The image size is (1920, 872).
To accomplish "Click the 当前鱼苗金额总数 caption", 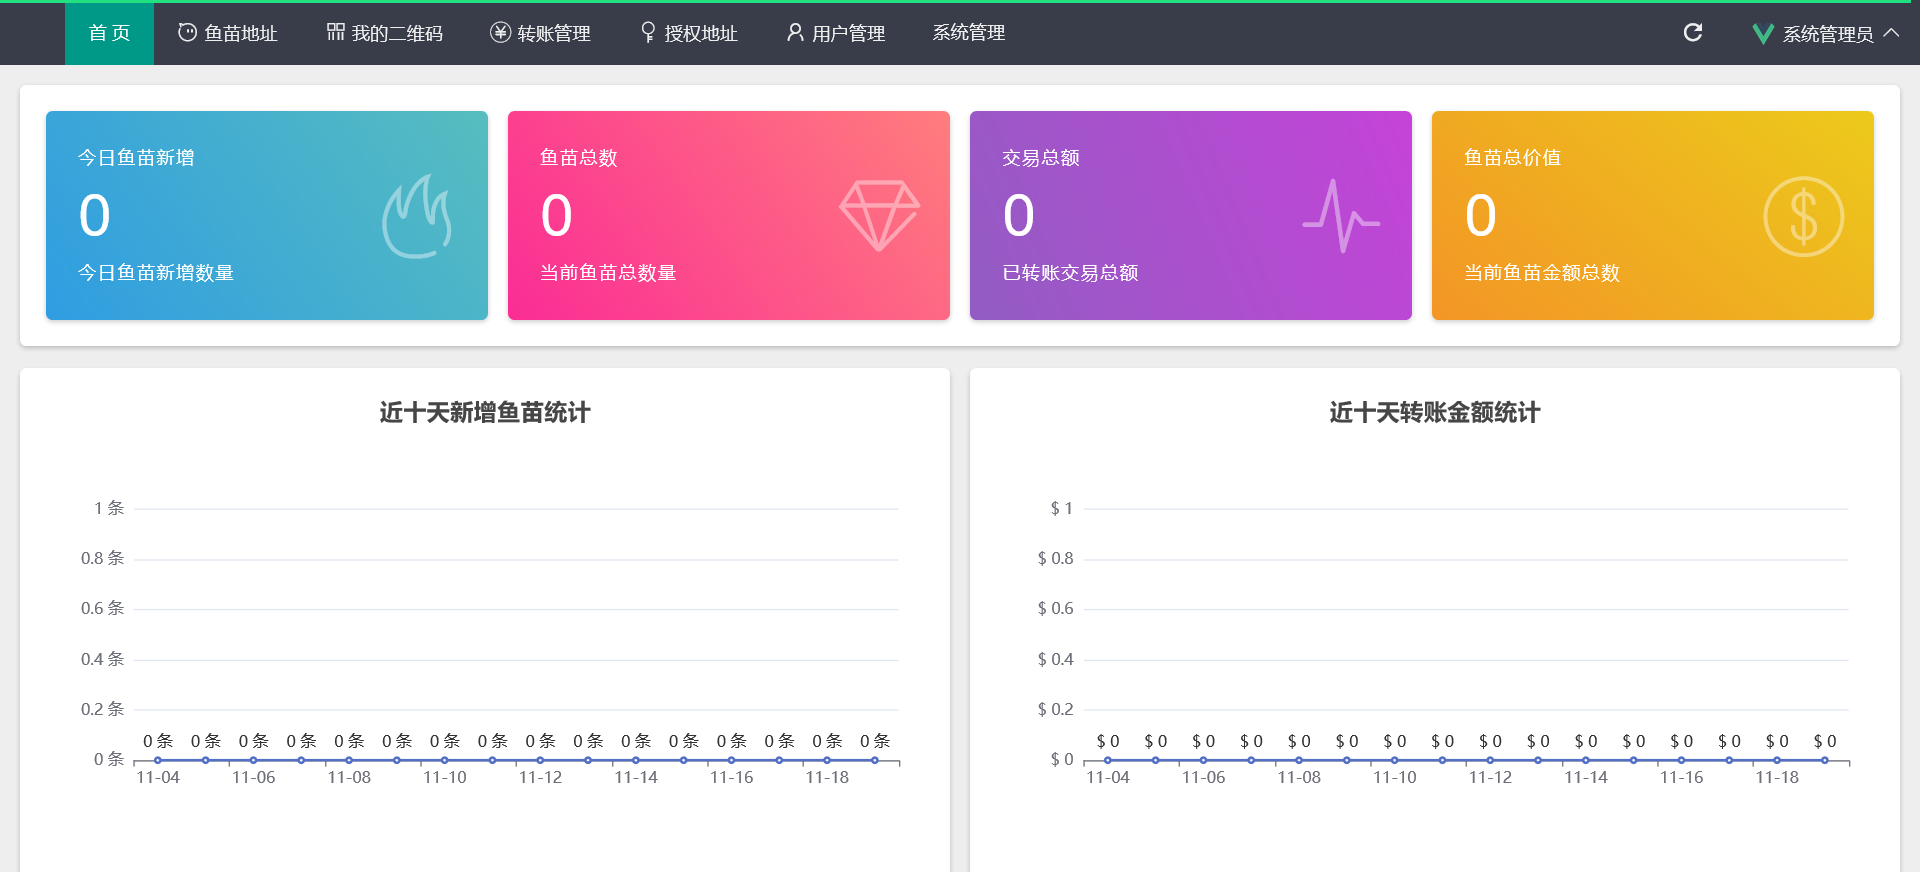I will coord(1542,273).
